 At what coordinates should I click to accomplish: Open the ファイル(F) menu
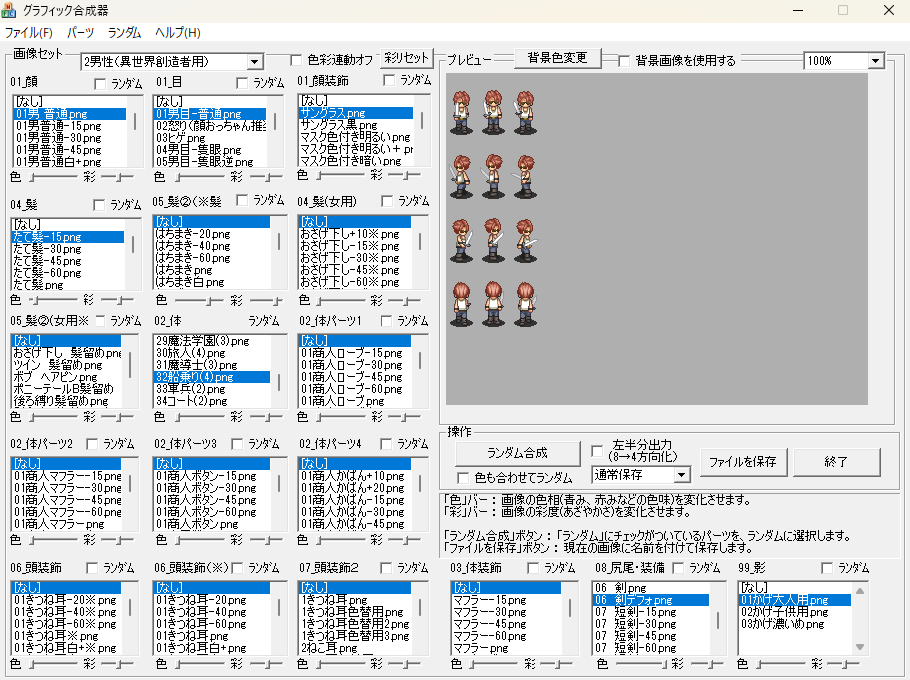[28, 33]
